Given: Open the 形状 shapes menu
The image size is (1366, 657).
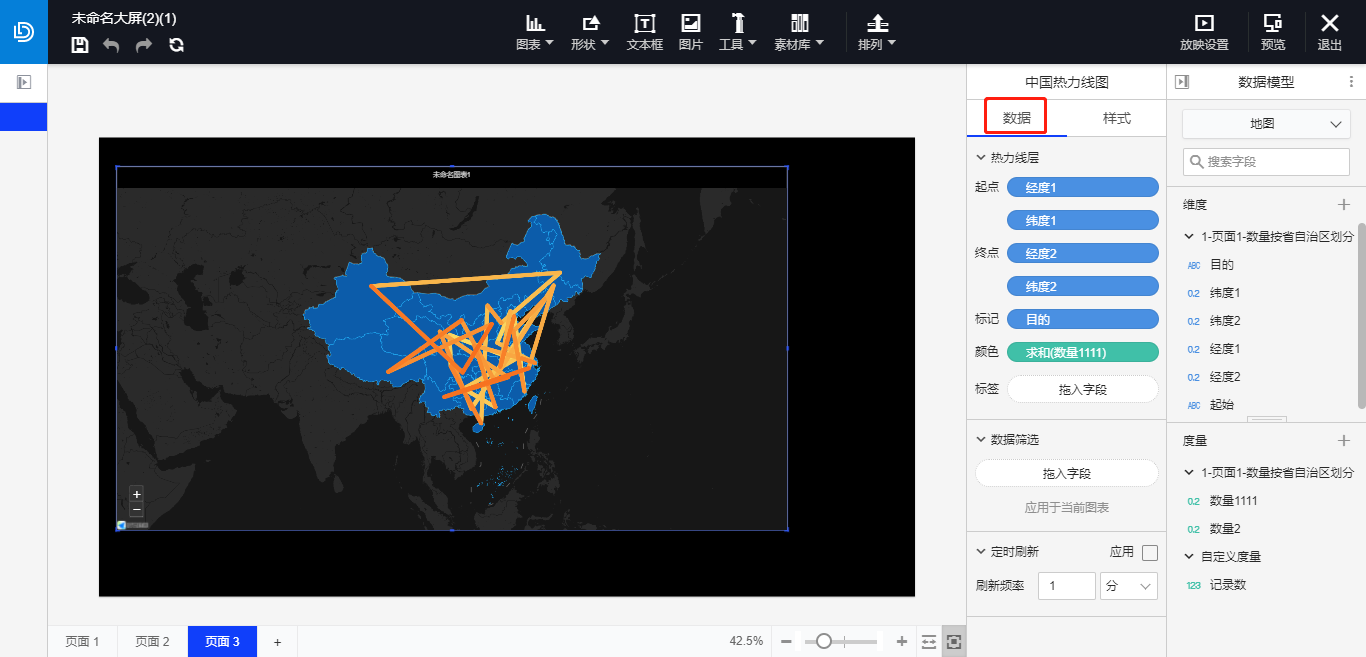Looking at the screenshot, I should pyautogui.click(x=590, y=32).
